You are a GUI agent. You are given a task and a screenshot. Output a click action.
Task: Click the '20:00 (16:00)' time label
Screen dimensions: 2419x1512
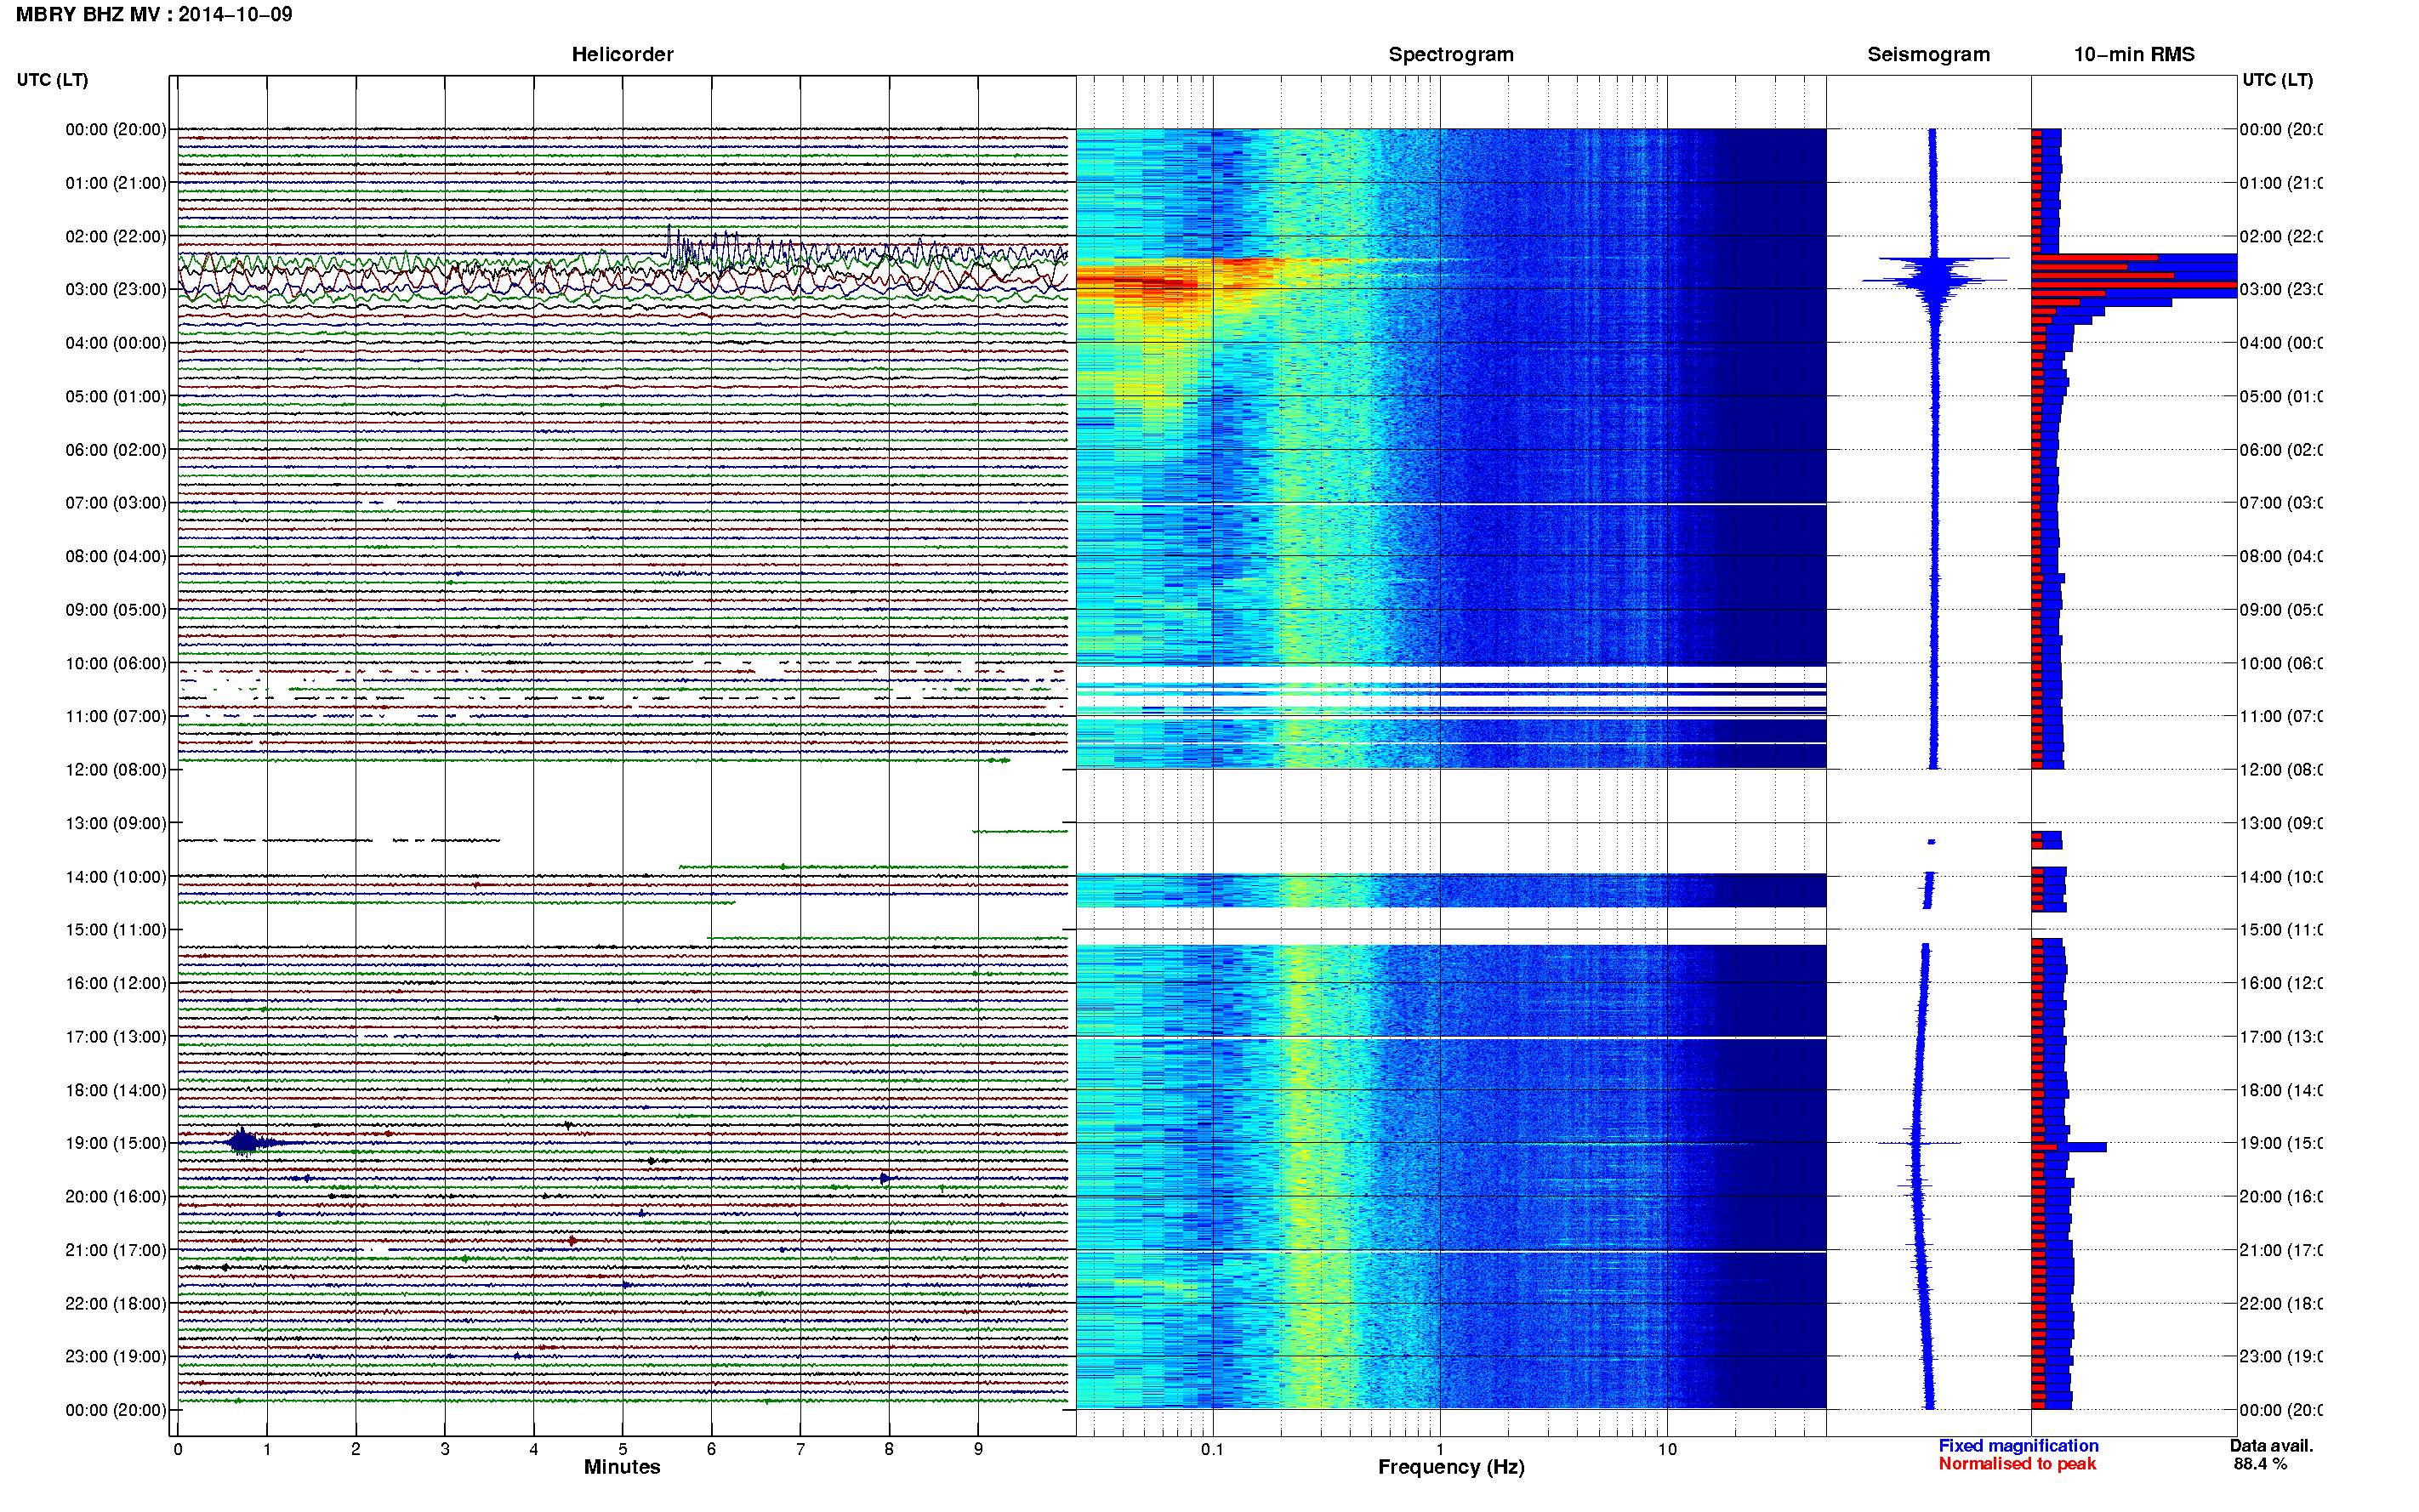click(116, 1197)
